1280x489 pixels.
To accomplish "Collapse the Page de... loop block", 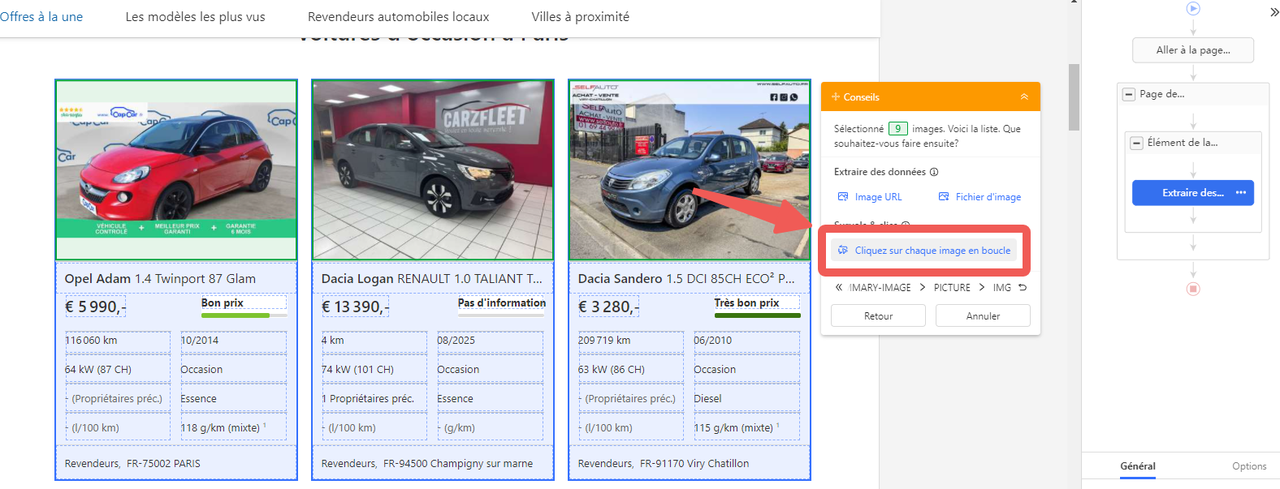I will click(x=1129, y=94).
